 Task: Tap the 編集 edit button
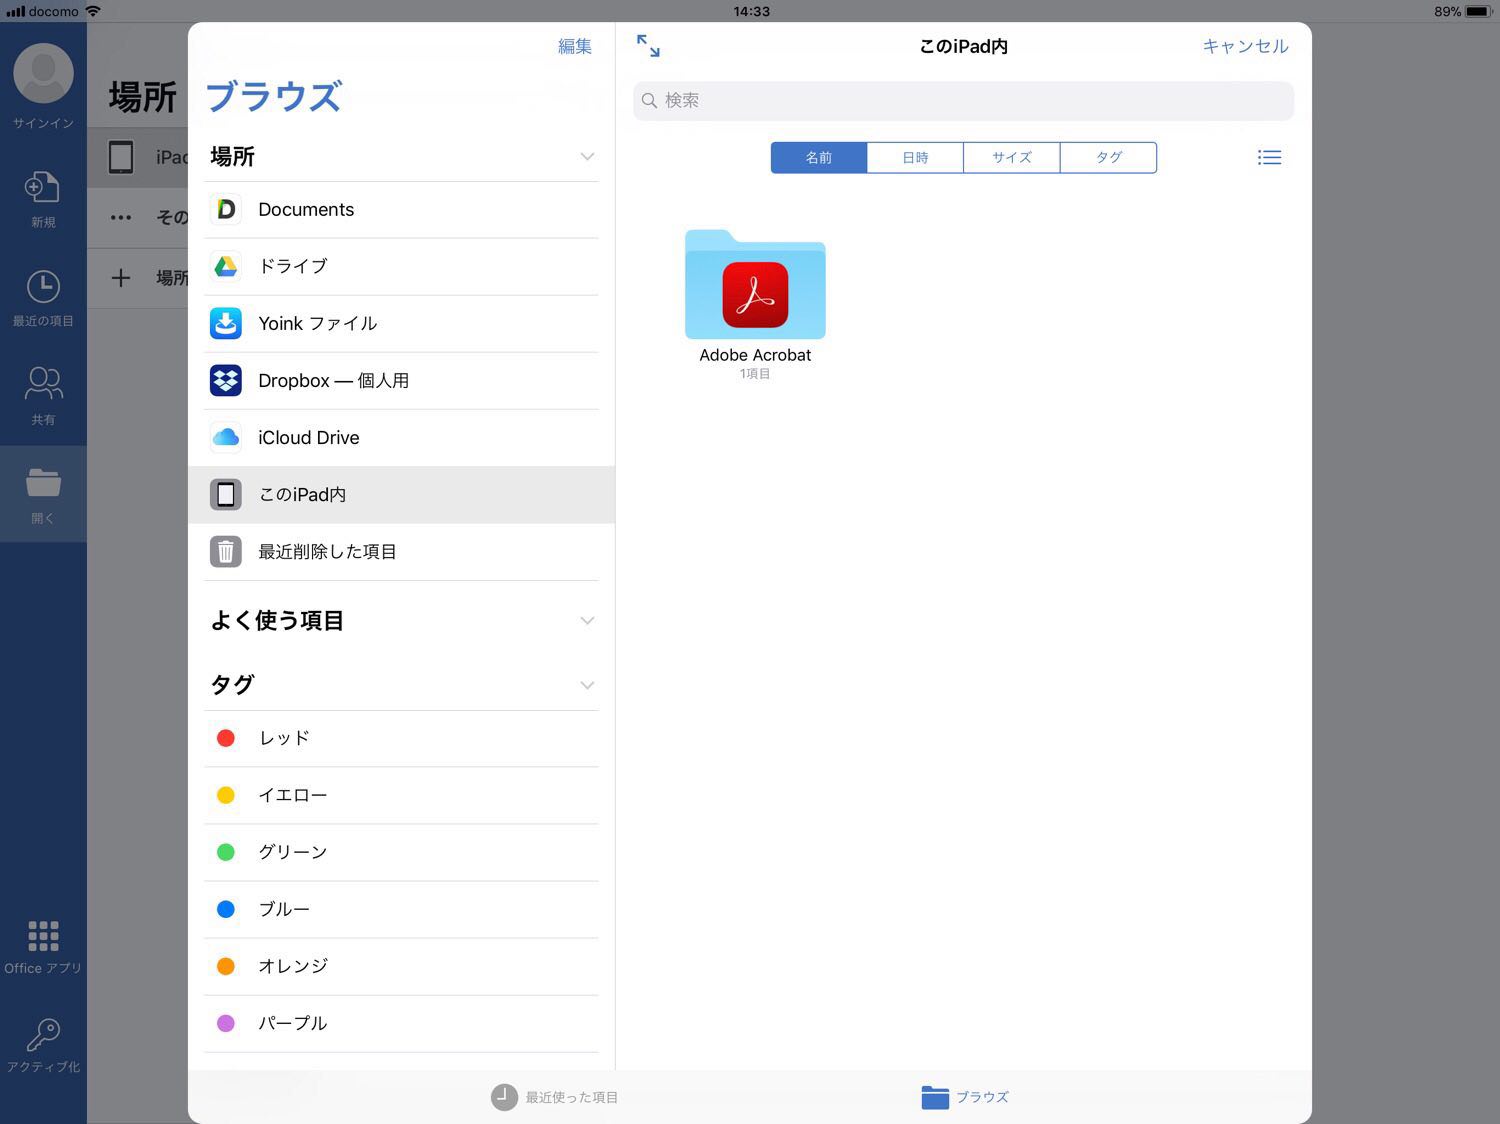coord(574,46)
